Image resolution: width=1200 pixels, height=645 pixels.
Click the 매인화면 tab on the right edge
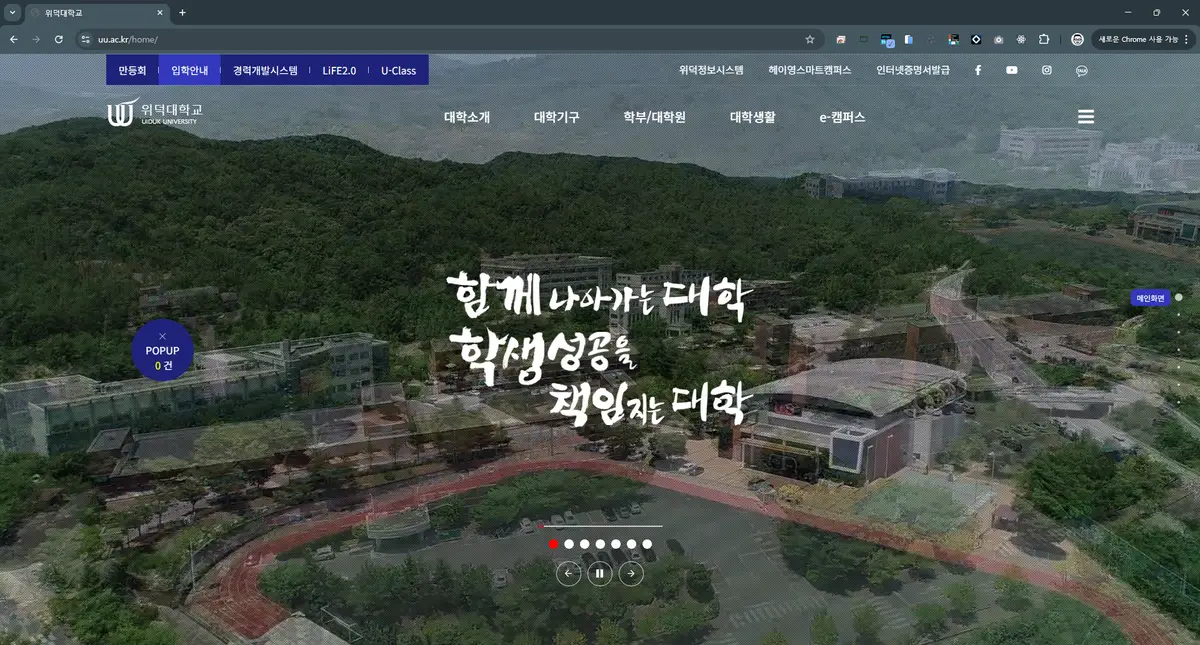point(1152,296)
